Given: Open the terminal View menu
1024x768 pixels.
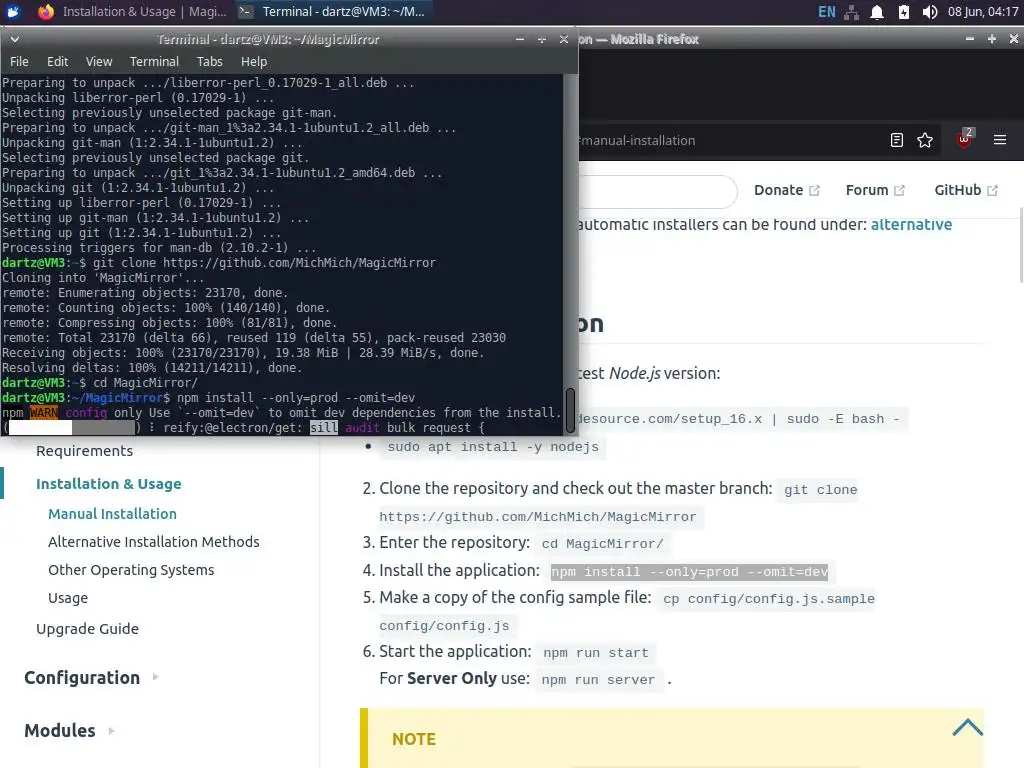Looking at the screenshot, I should [99, 61].
